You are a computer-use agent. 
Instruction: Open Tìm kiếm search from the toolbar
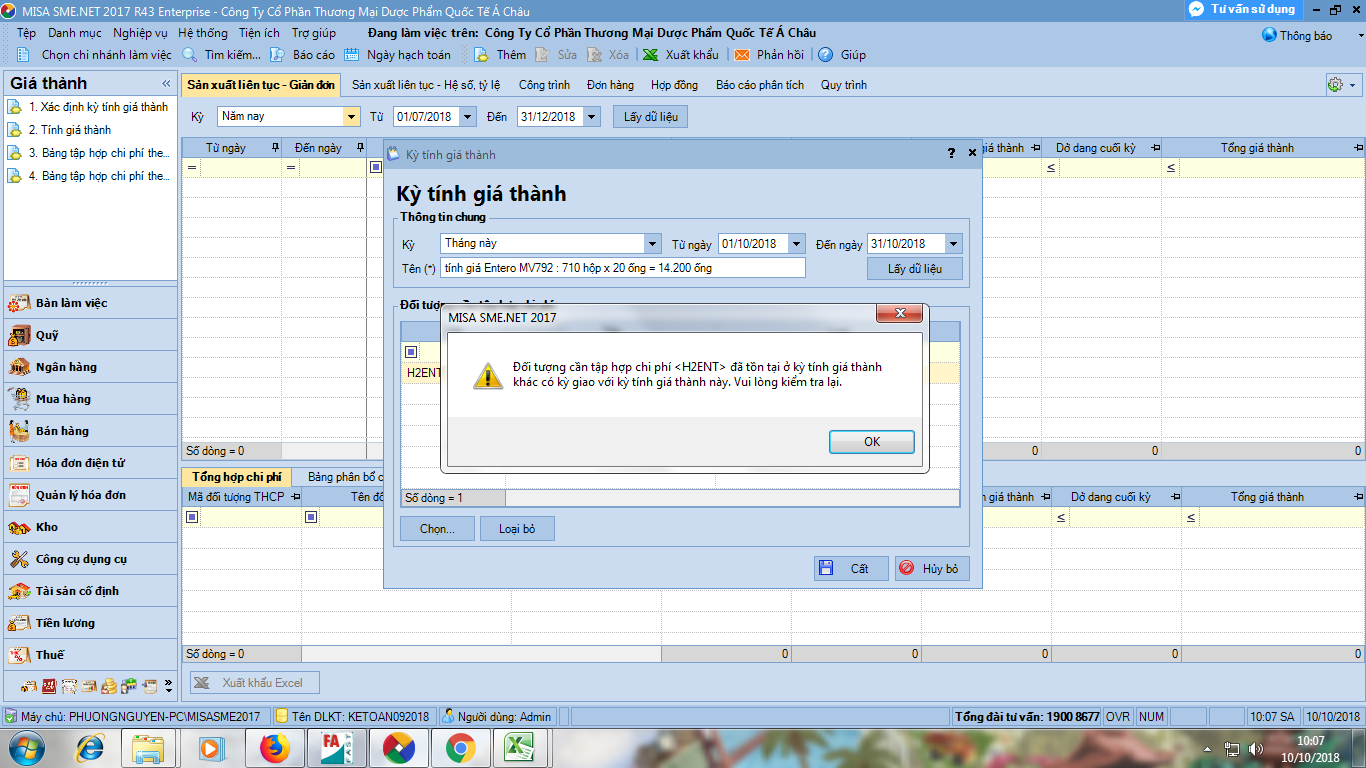223,55
